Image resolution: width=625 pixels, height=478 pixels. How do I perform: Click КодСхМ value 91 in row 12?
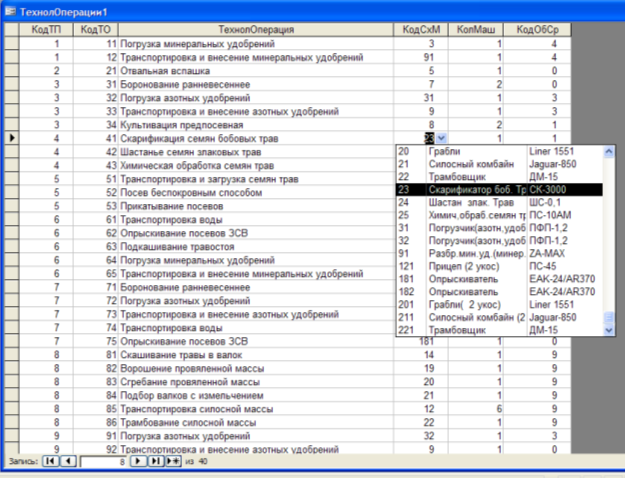tap(421, 57)
